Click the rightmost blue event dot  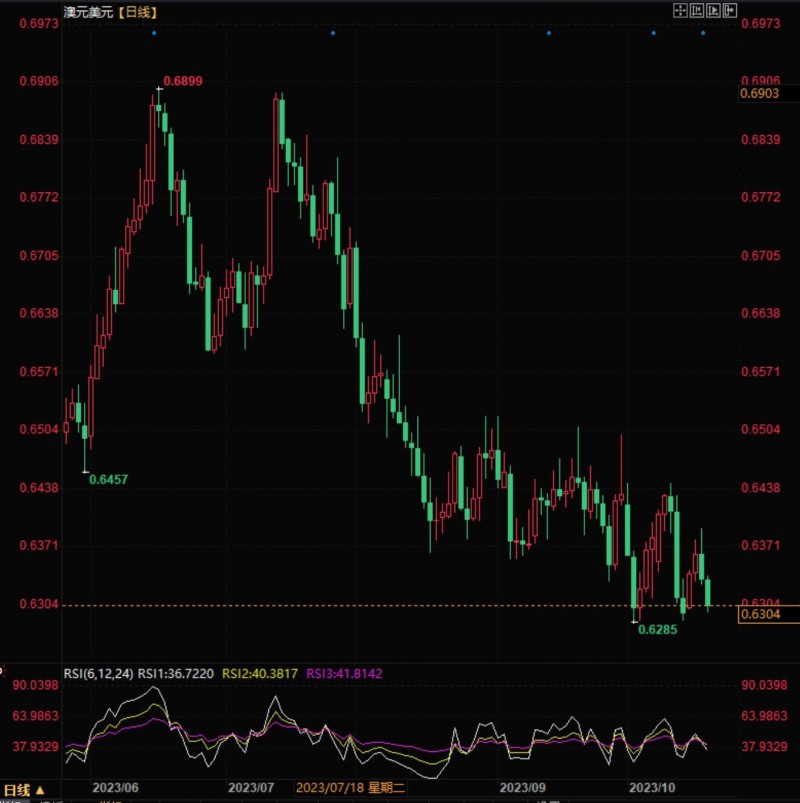(x=703, y=33)
